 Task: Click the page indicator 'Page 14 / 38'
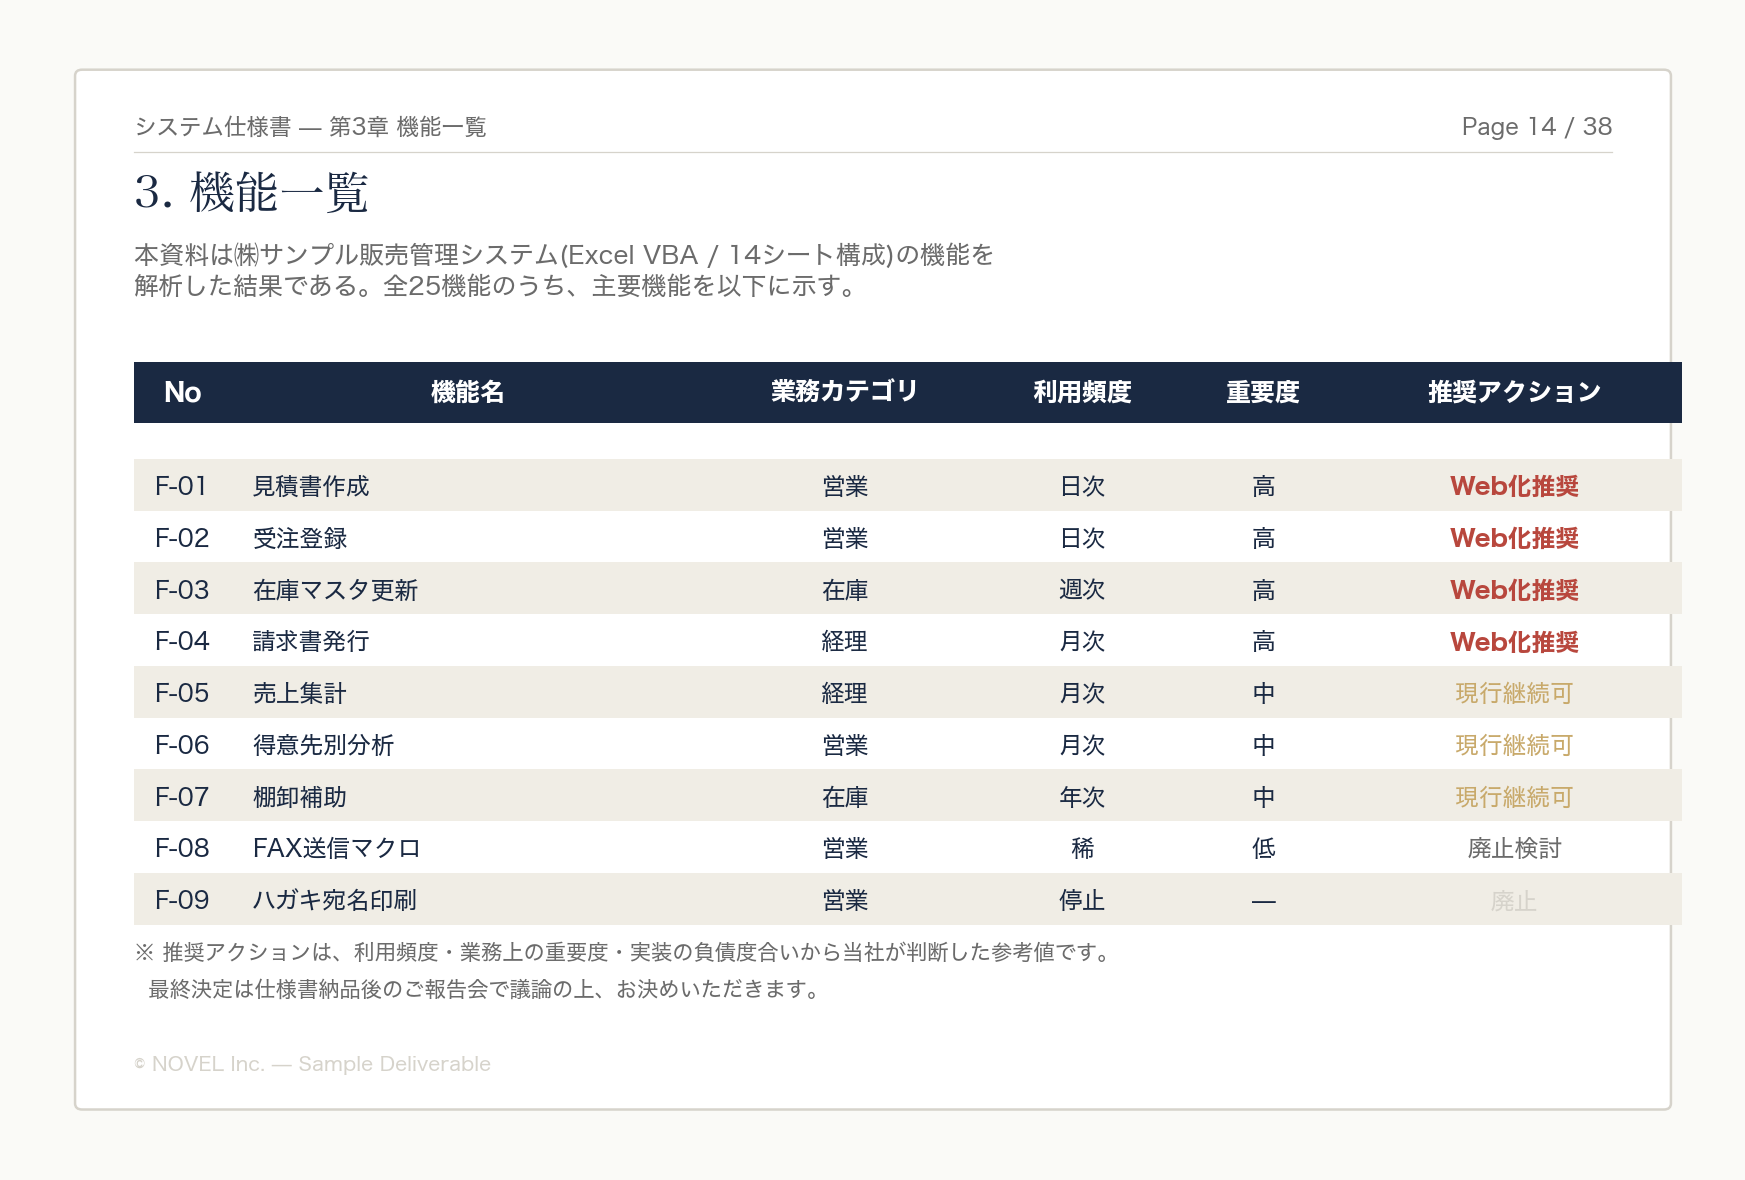coord(1536,127)
